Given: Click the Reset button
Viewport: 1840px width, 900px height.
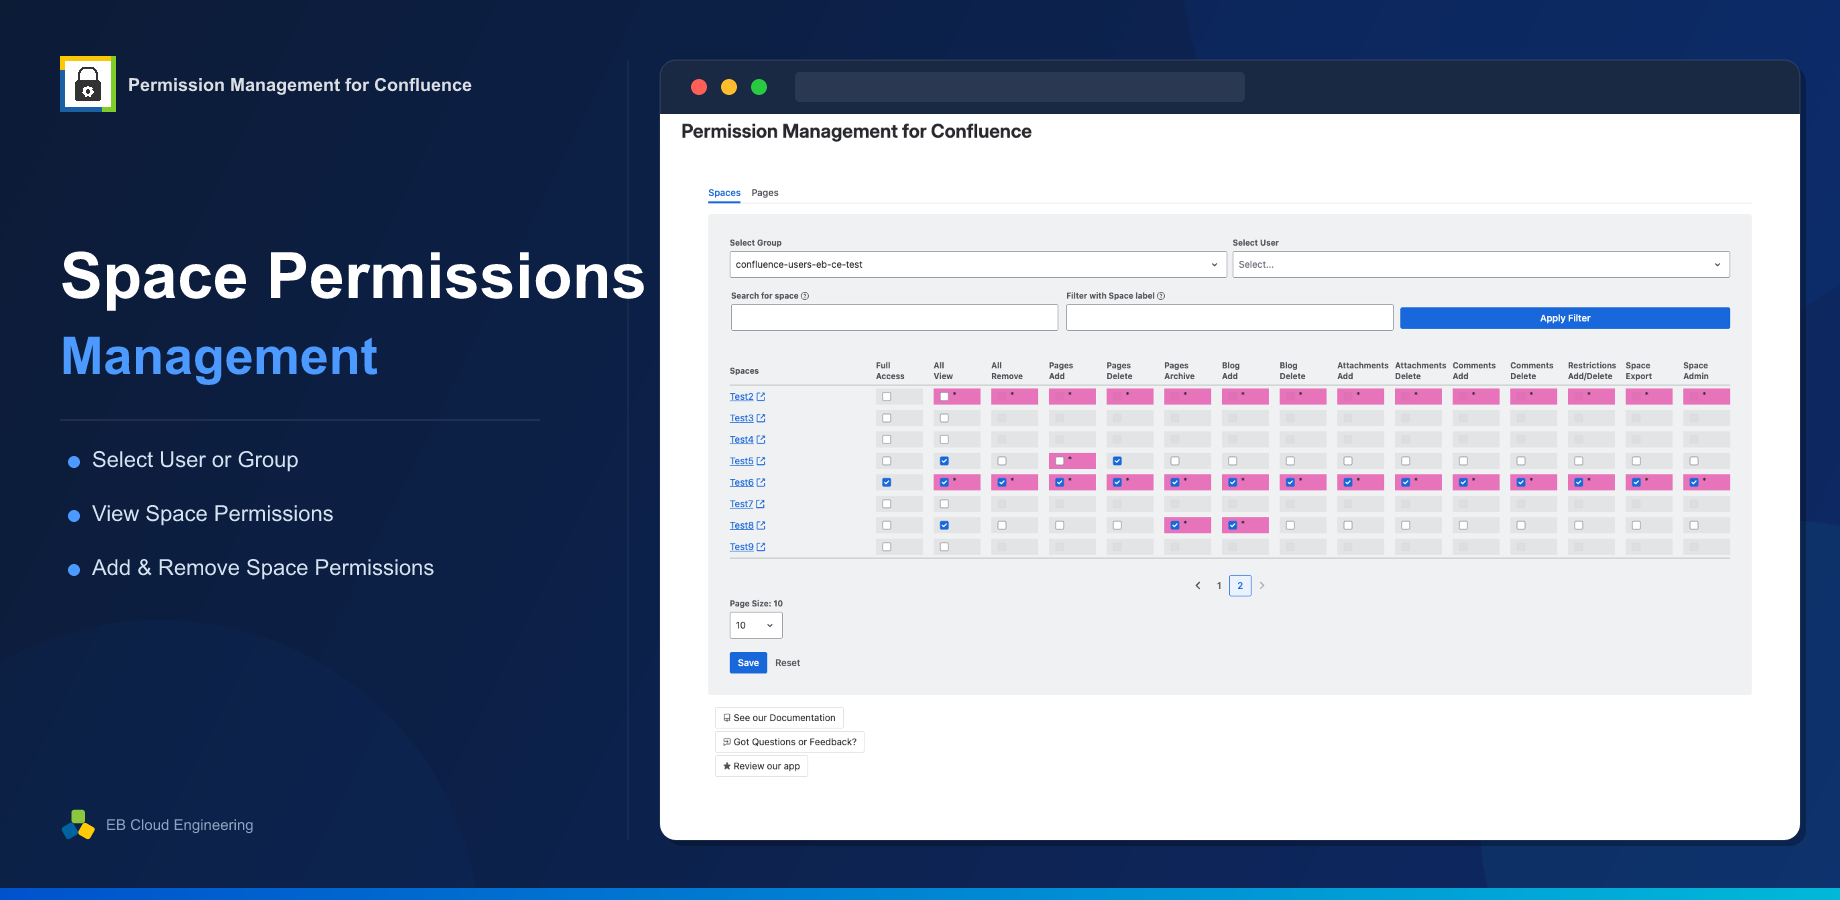Looking at the screenshot, I should click(788, 663).
